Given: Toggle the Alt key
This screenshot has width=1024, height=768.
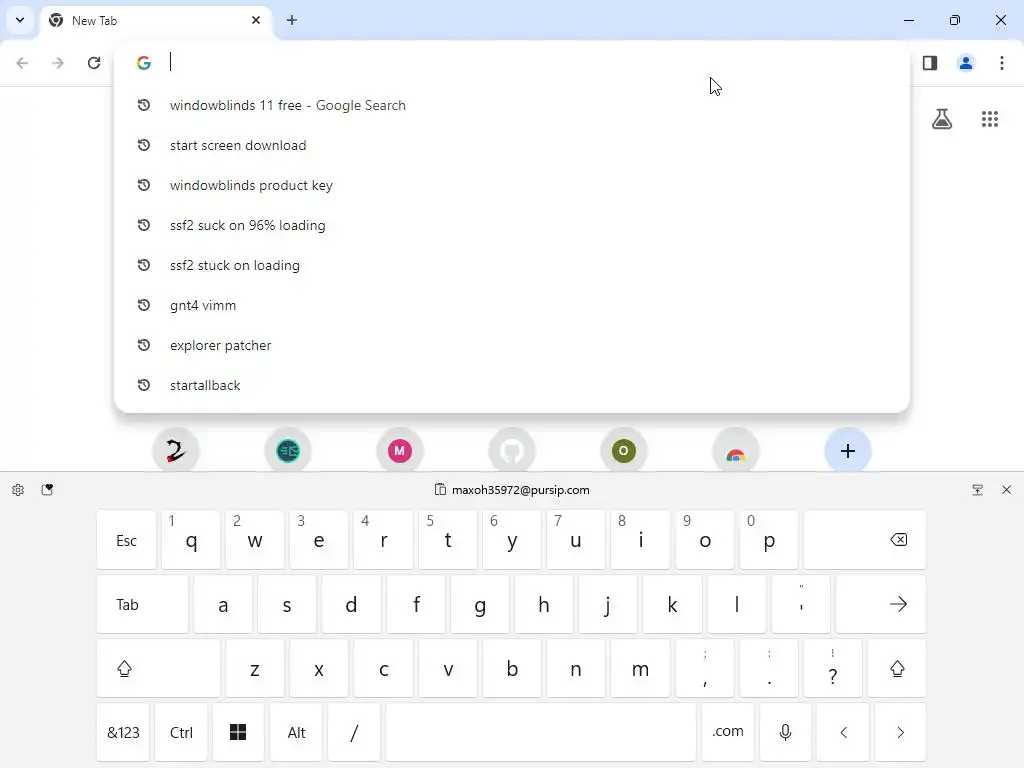Looking at the screenshot, I should 296,732.
